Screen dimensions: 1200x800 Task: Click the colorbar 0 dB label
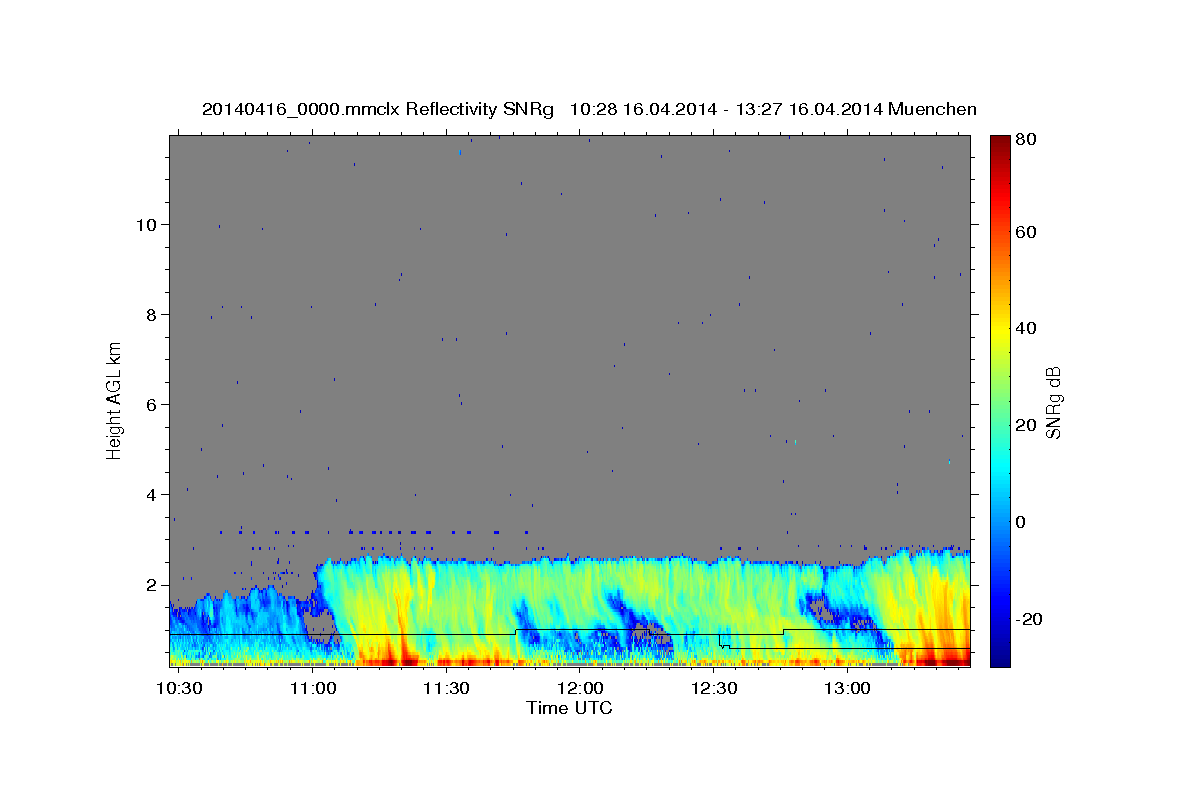[x=1020, y=522]
